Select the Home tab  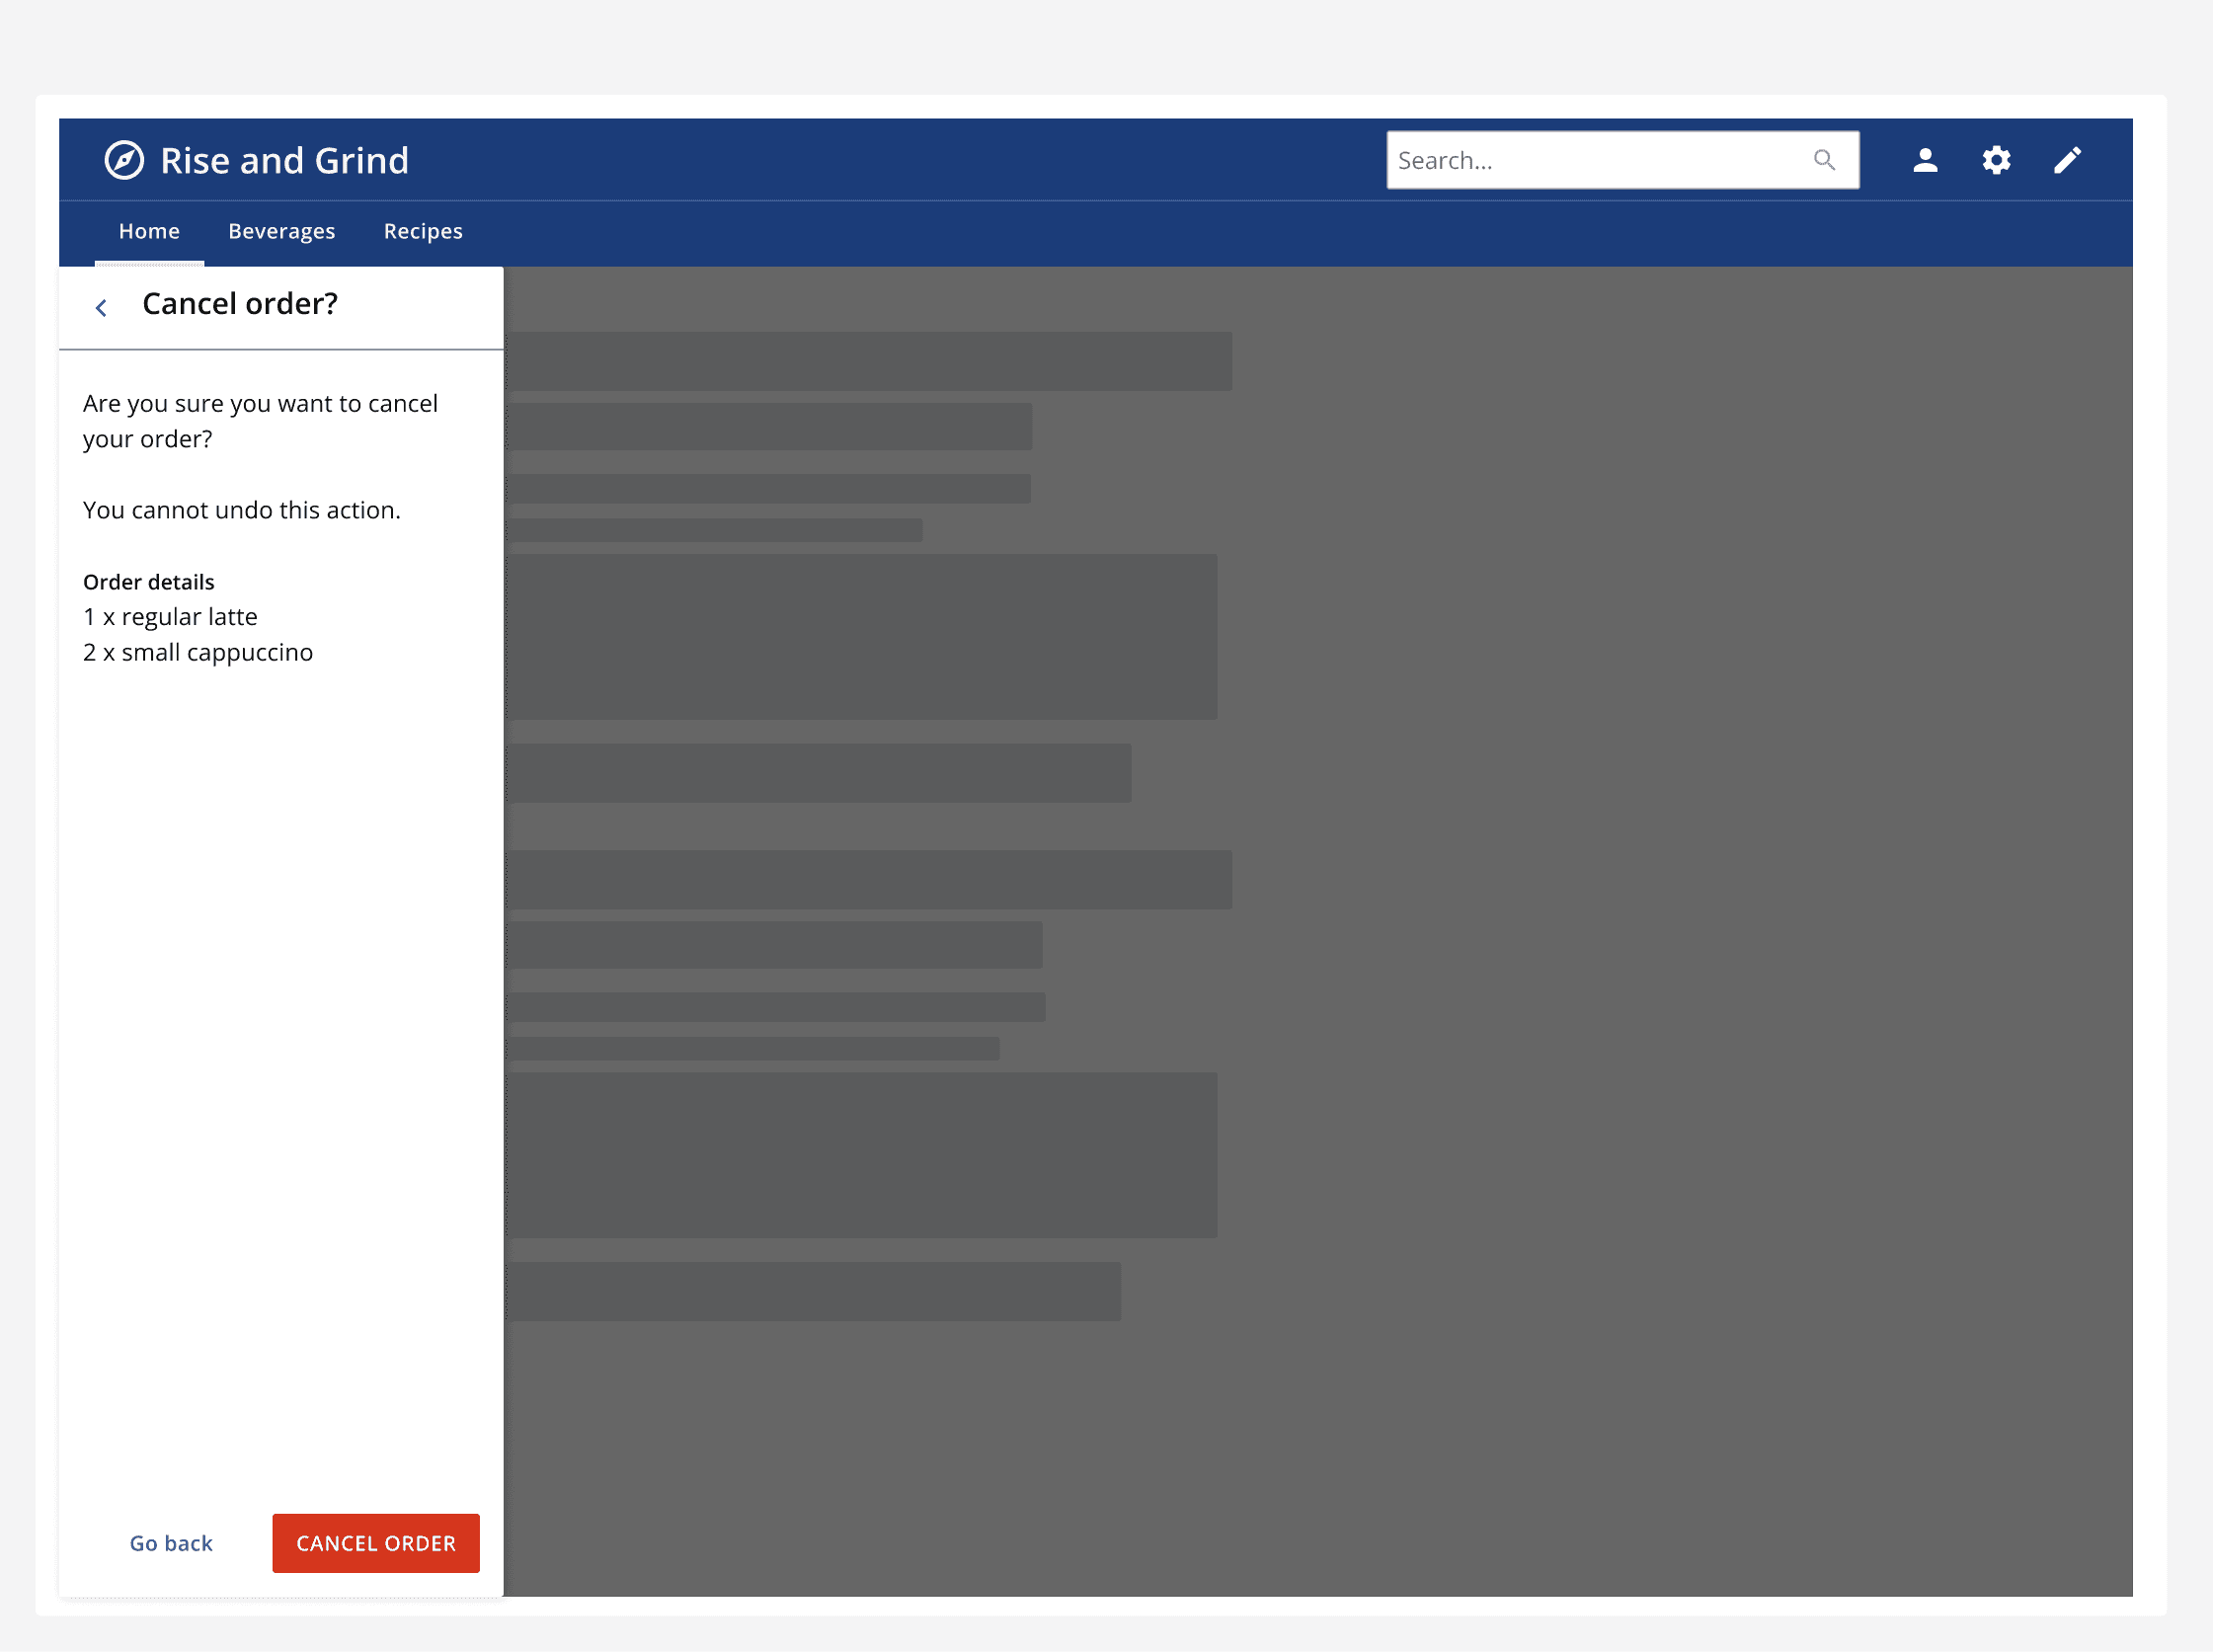[x=149, y=231]
